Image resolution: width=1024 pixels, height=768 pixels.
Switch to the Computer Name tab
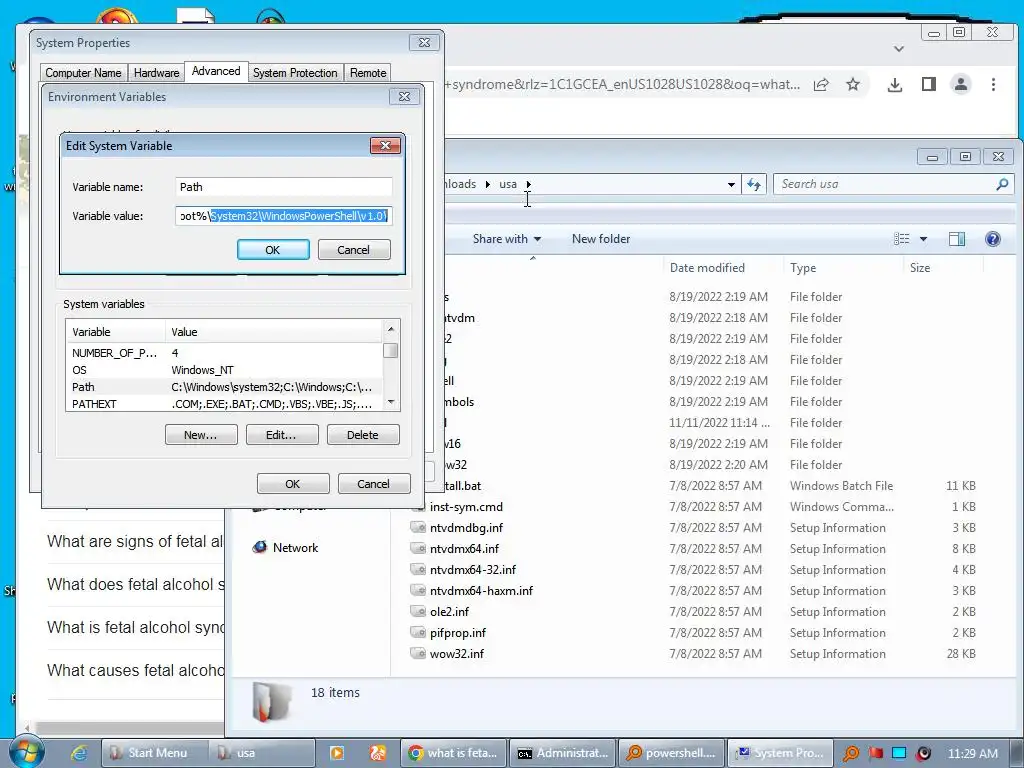click(x=83, y=72)
